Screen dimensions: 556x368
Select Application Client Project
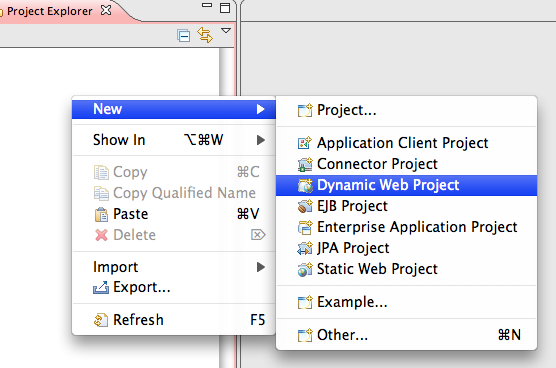click(x=406, y=143)
